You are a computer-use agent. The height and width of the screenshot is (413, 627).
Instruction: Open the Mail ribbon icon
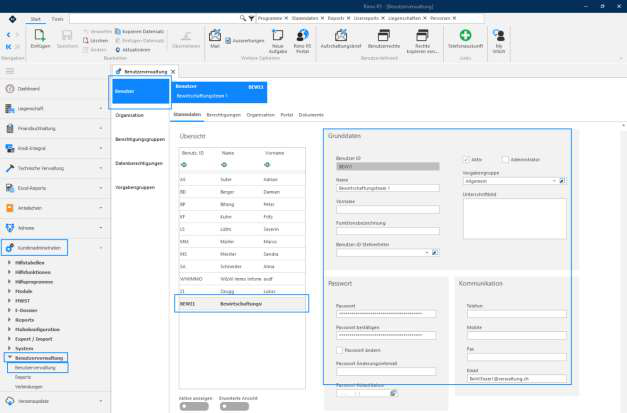tap(215, 36)
